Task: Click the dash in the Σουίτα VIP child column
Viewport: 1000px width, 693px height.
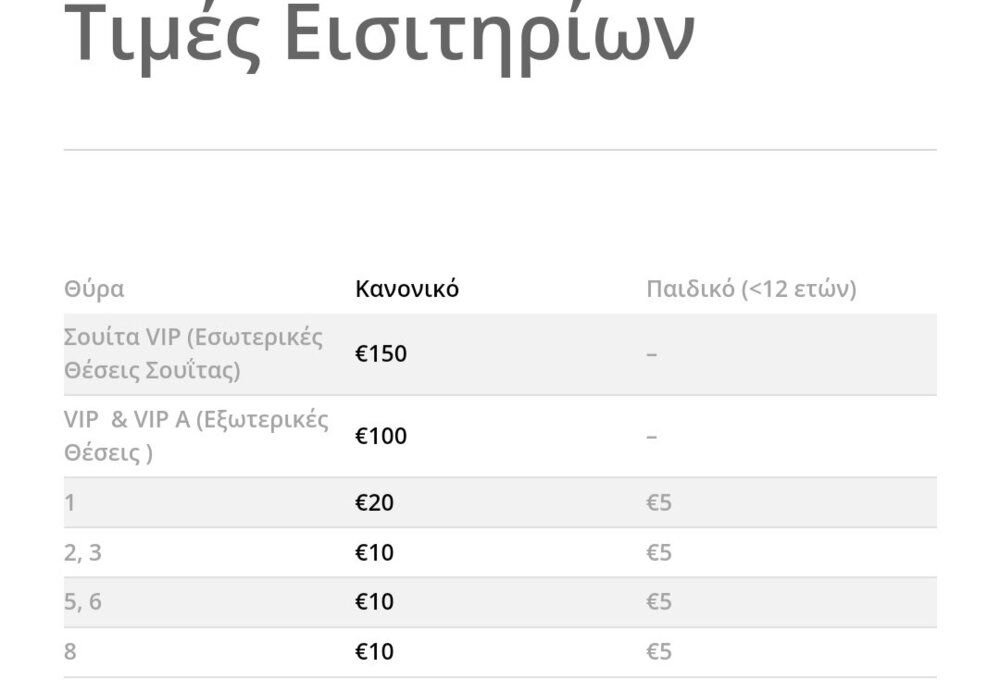Action: pos(651,354)
